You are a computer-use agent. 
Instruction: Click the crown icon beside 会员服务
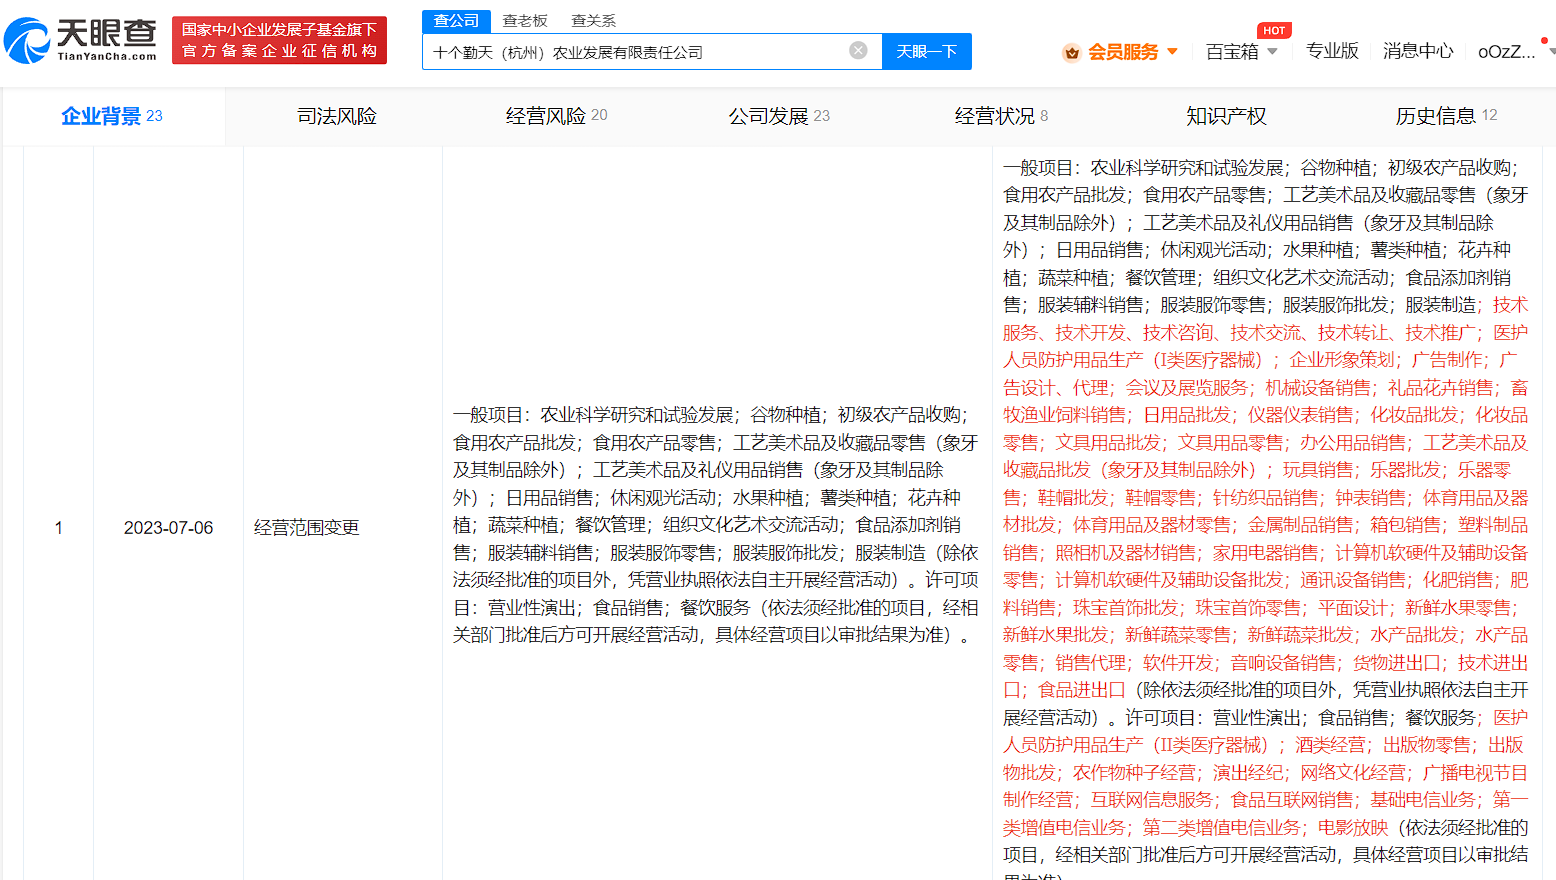point(1070,51)
